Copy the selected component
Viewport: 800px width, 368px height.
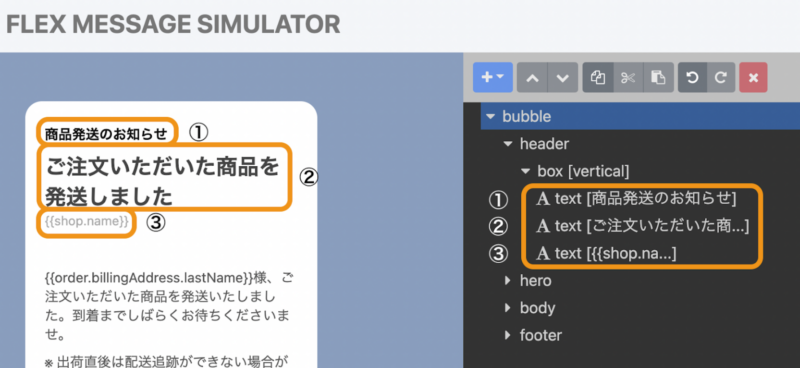pyautogui.click(x=598, y=78)
